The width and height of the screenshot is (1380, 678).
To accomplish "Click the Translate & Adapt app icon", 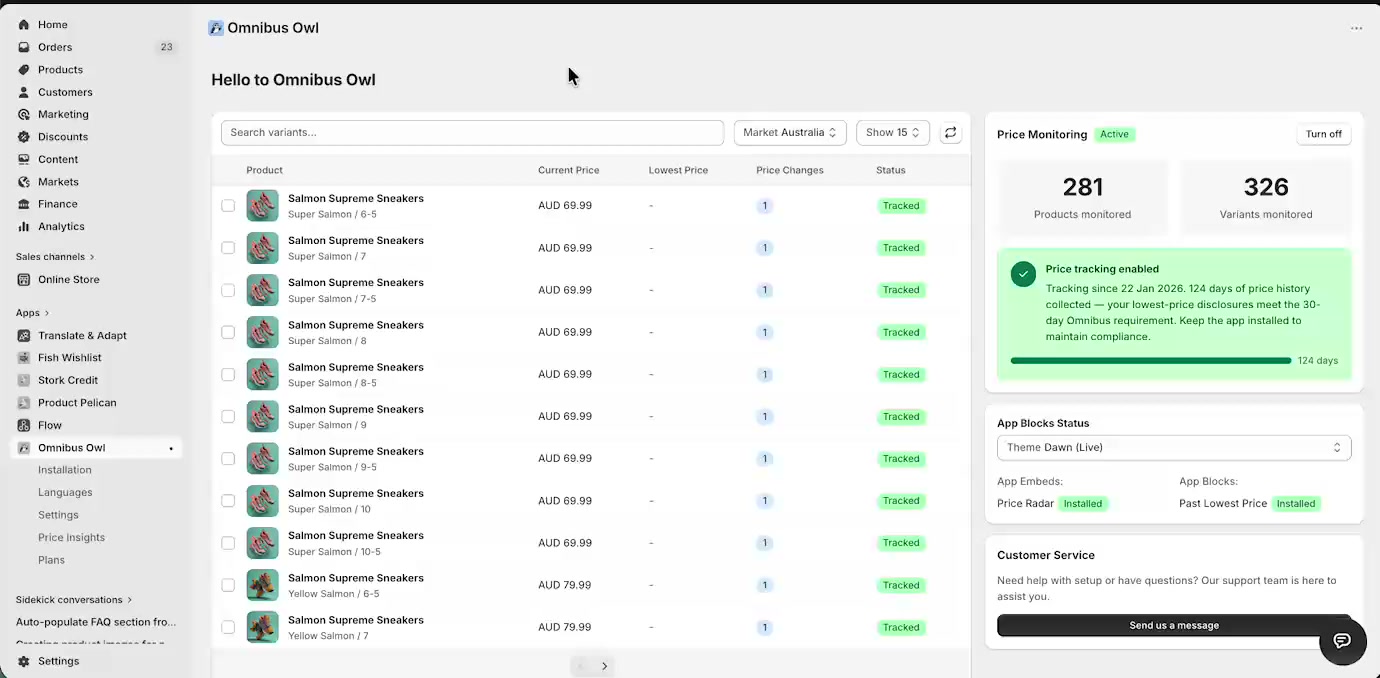I will pos(24,336).
